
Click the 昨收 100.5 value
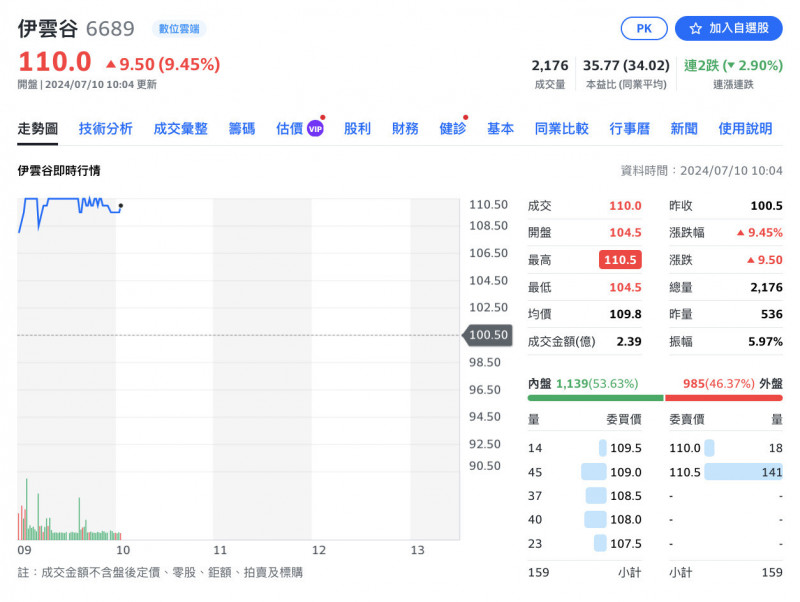pos(766,206)
